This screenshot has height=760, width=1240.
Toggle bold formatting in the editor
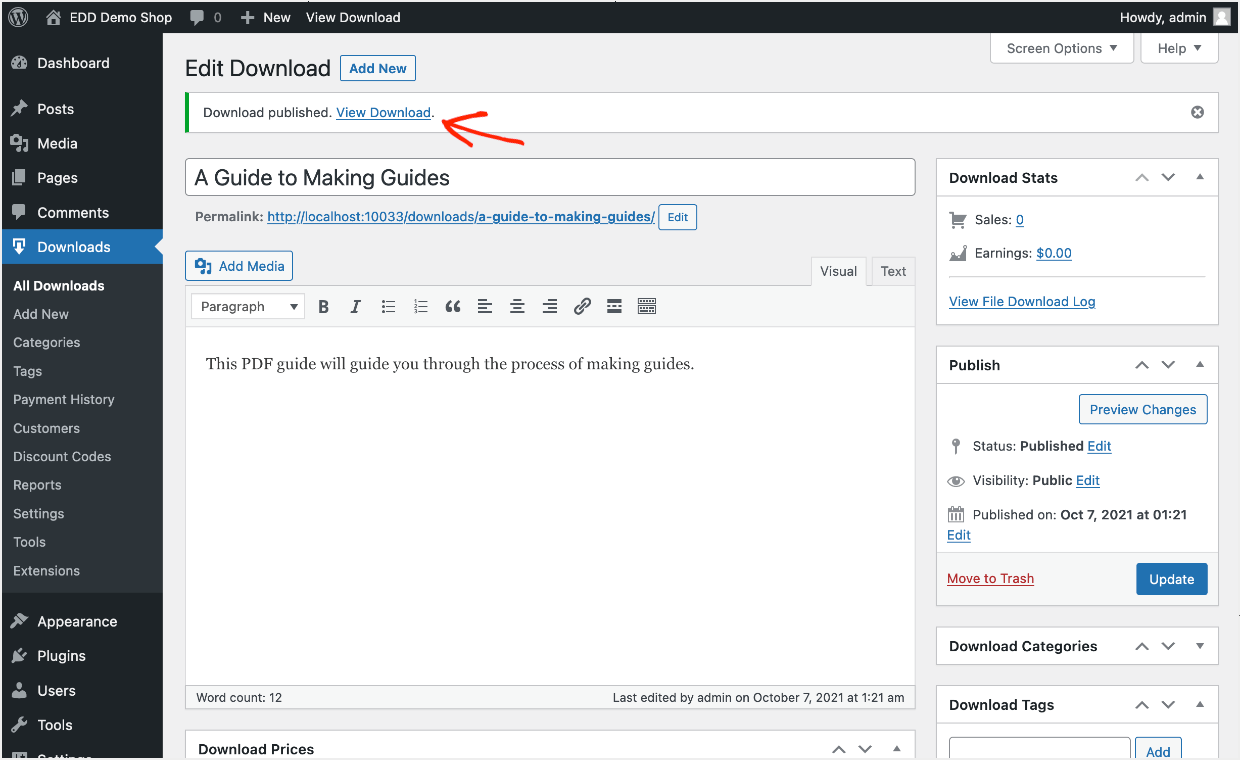point(323,306)
